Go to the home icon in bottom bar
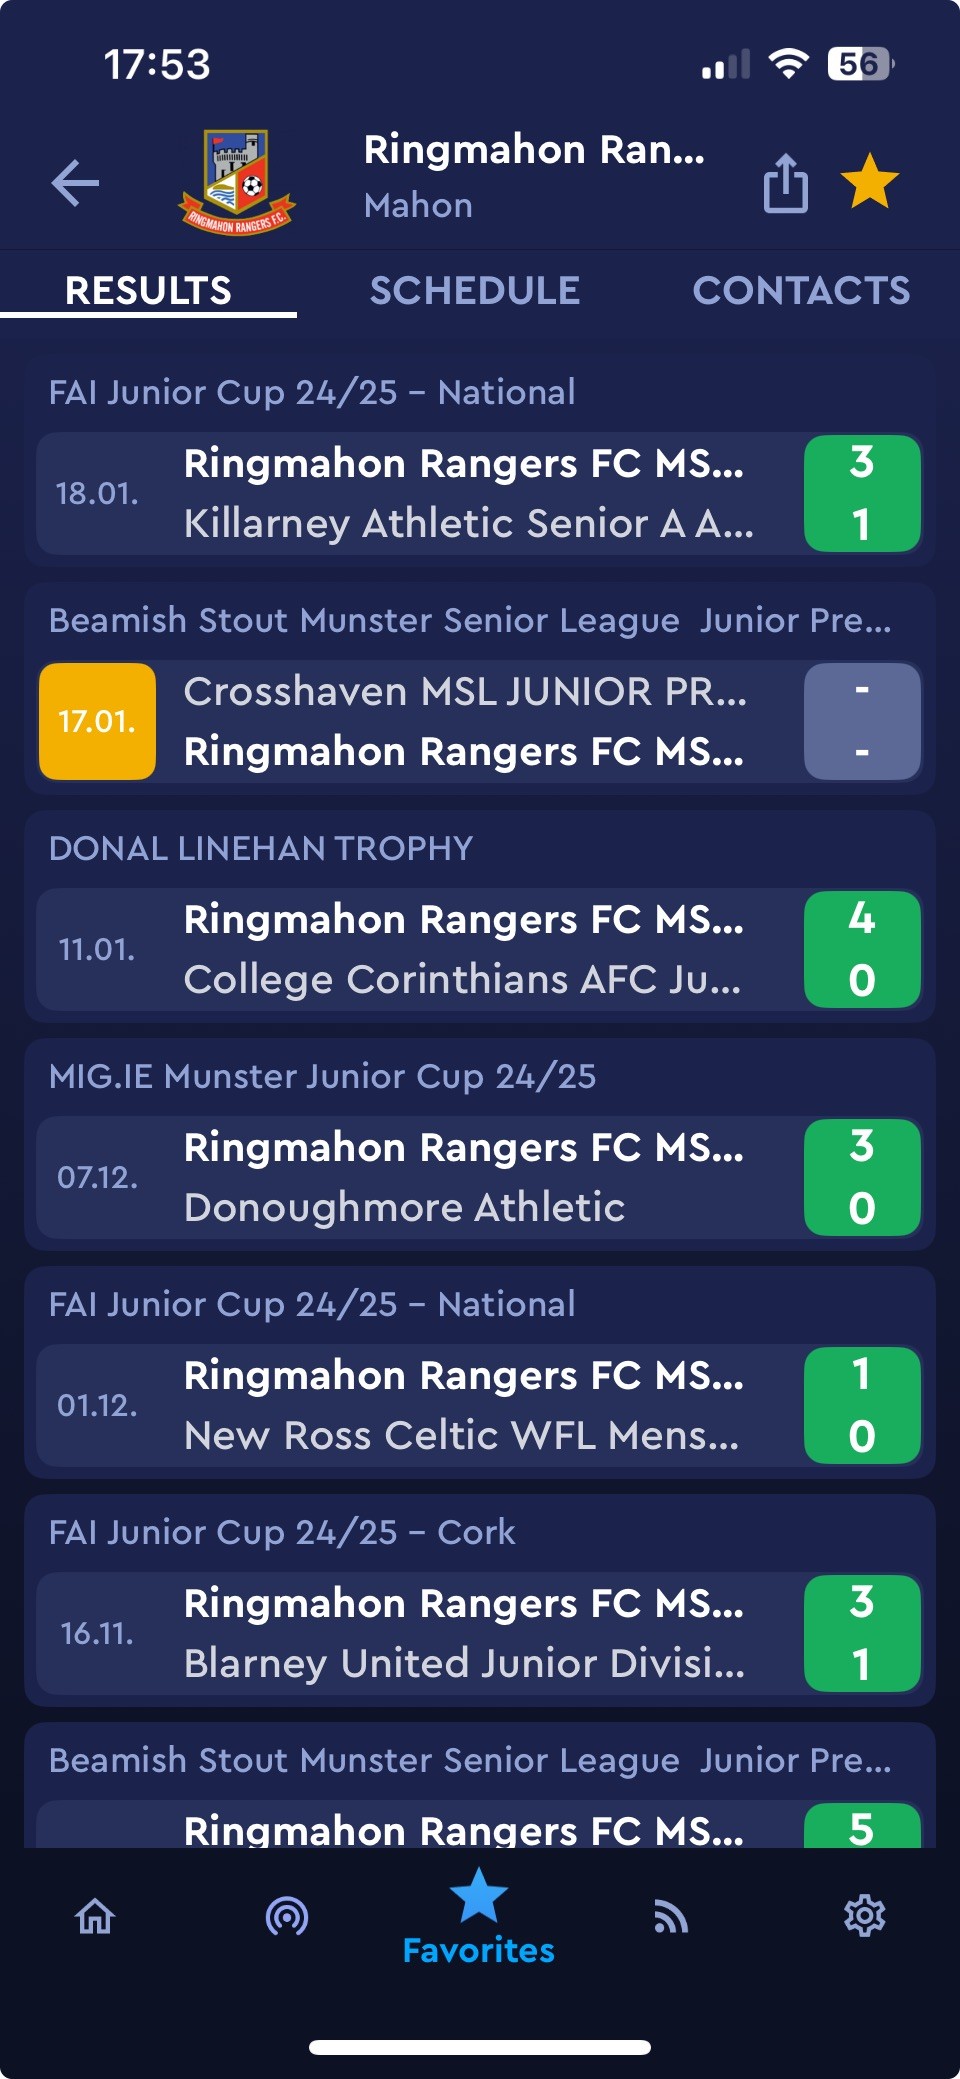The height and width of the screenshot is (2079, 960). click(x=96, y=1917)
